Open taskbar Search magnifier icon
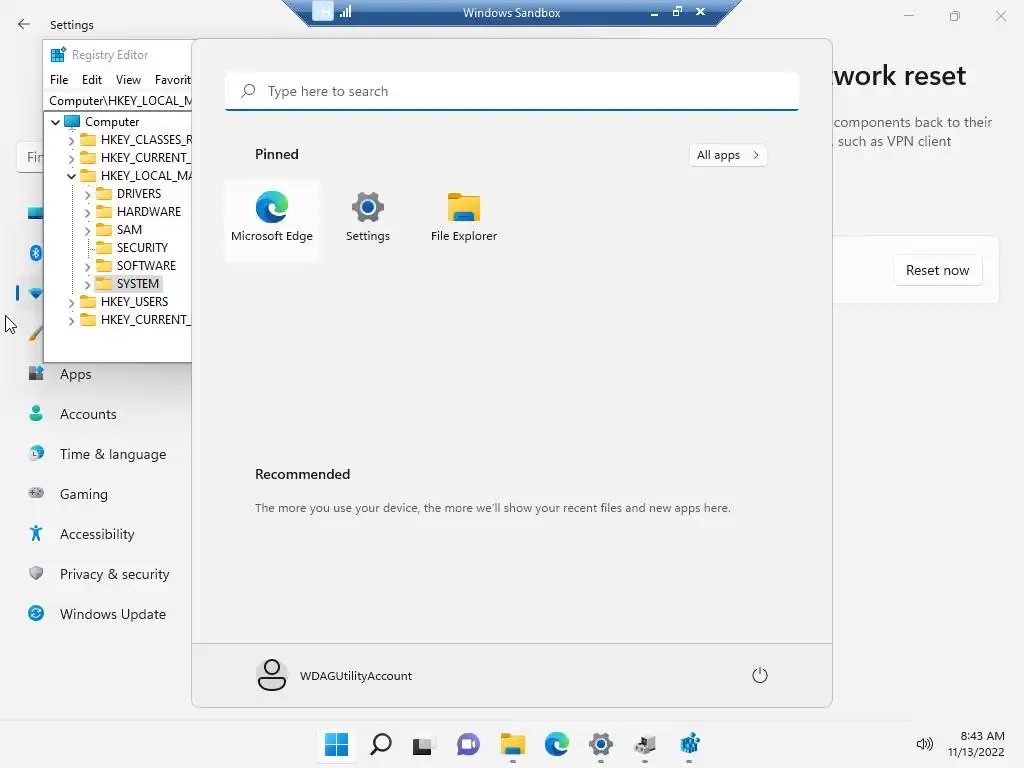Image resolution: width=1024 pixels, height=768 pixels. [381, 744]
